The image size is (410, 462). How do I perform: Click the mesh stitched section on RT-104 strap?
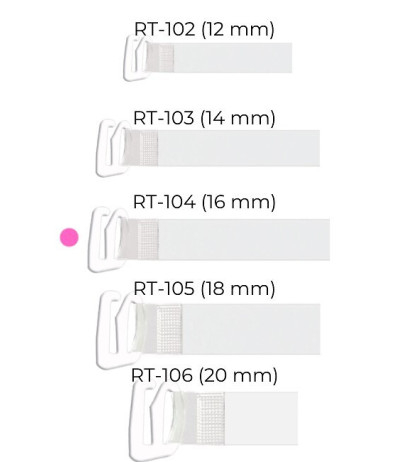[148, 239]
